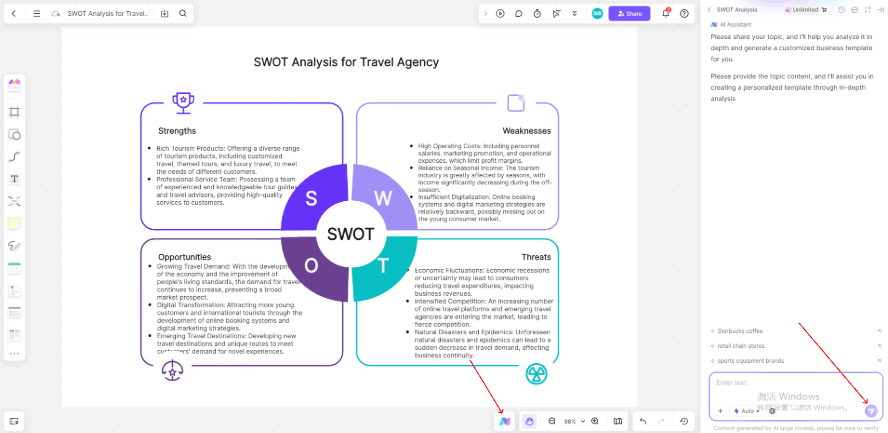Click the export/download file icon
Screen dimensions: 888x433
164,14
